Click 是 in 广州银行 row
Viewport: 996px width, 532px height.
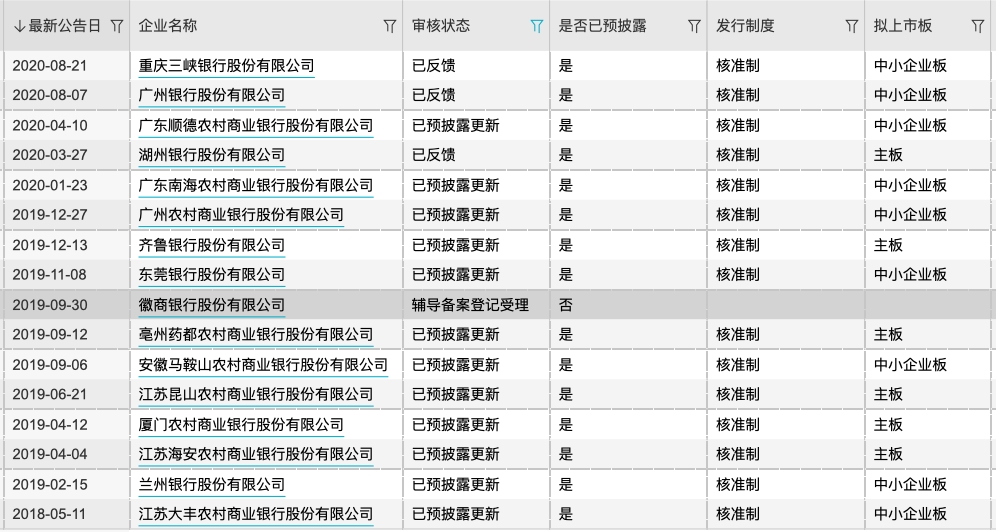coord(565,95)
